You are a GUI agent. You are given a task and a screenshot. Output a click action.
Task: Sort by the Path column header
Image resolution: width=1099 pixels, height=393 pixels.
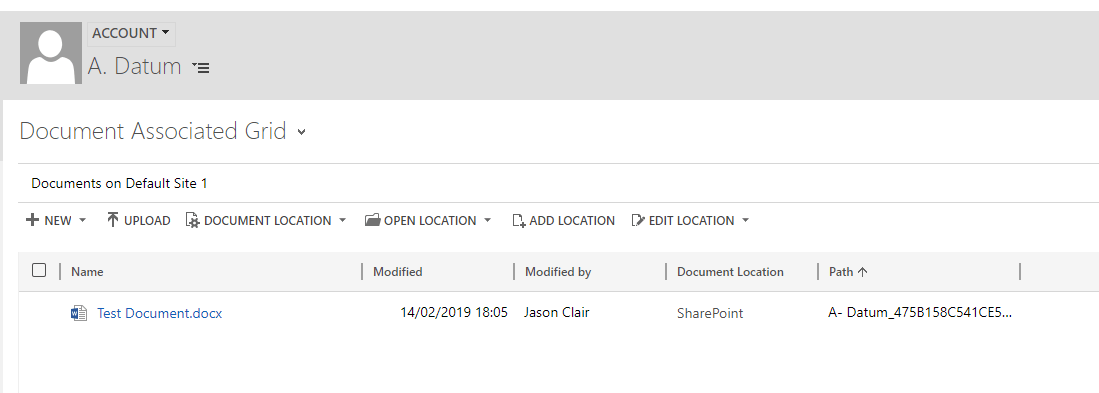pos(848,272)
